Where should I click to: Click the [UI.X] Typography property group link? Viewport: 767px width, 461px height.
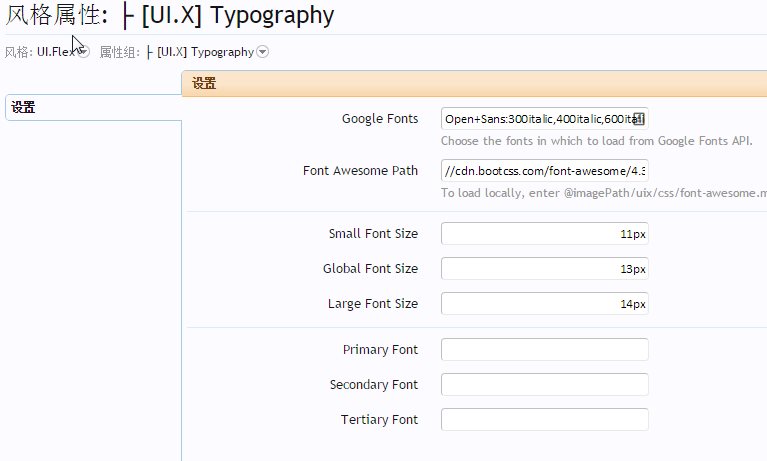[x=205, y=52]
